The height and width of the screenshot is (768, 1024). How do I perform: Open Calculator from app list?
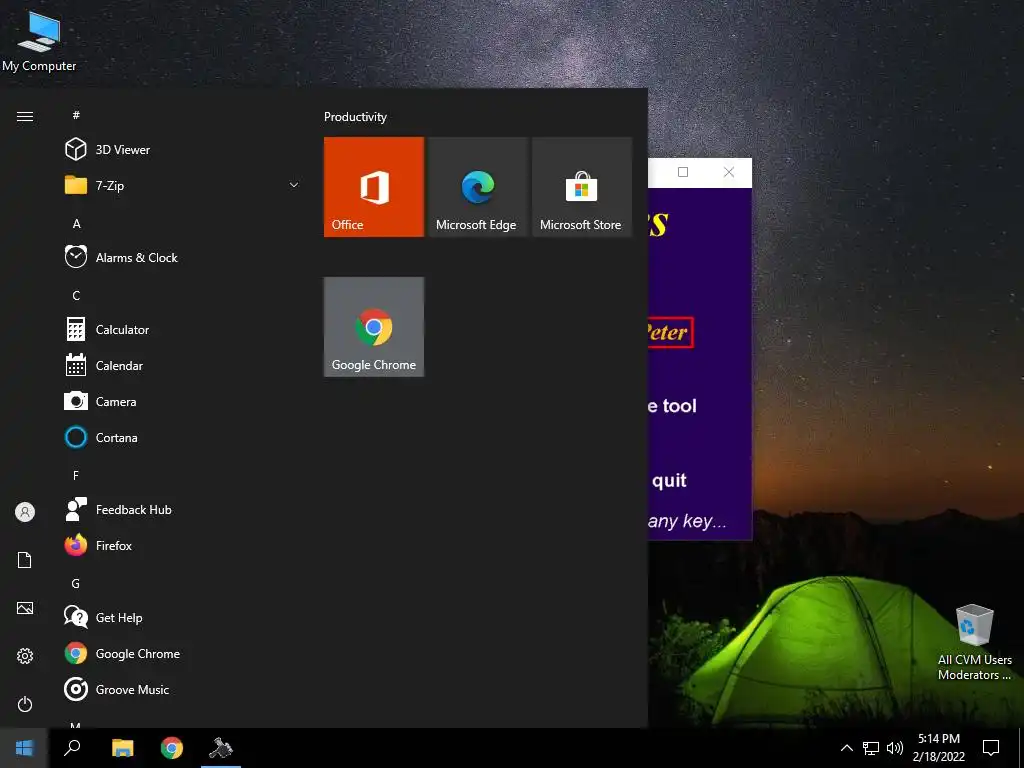click(183, 329)
